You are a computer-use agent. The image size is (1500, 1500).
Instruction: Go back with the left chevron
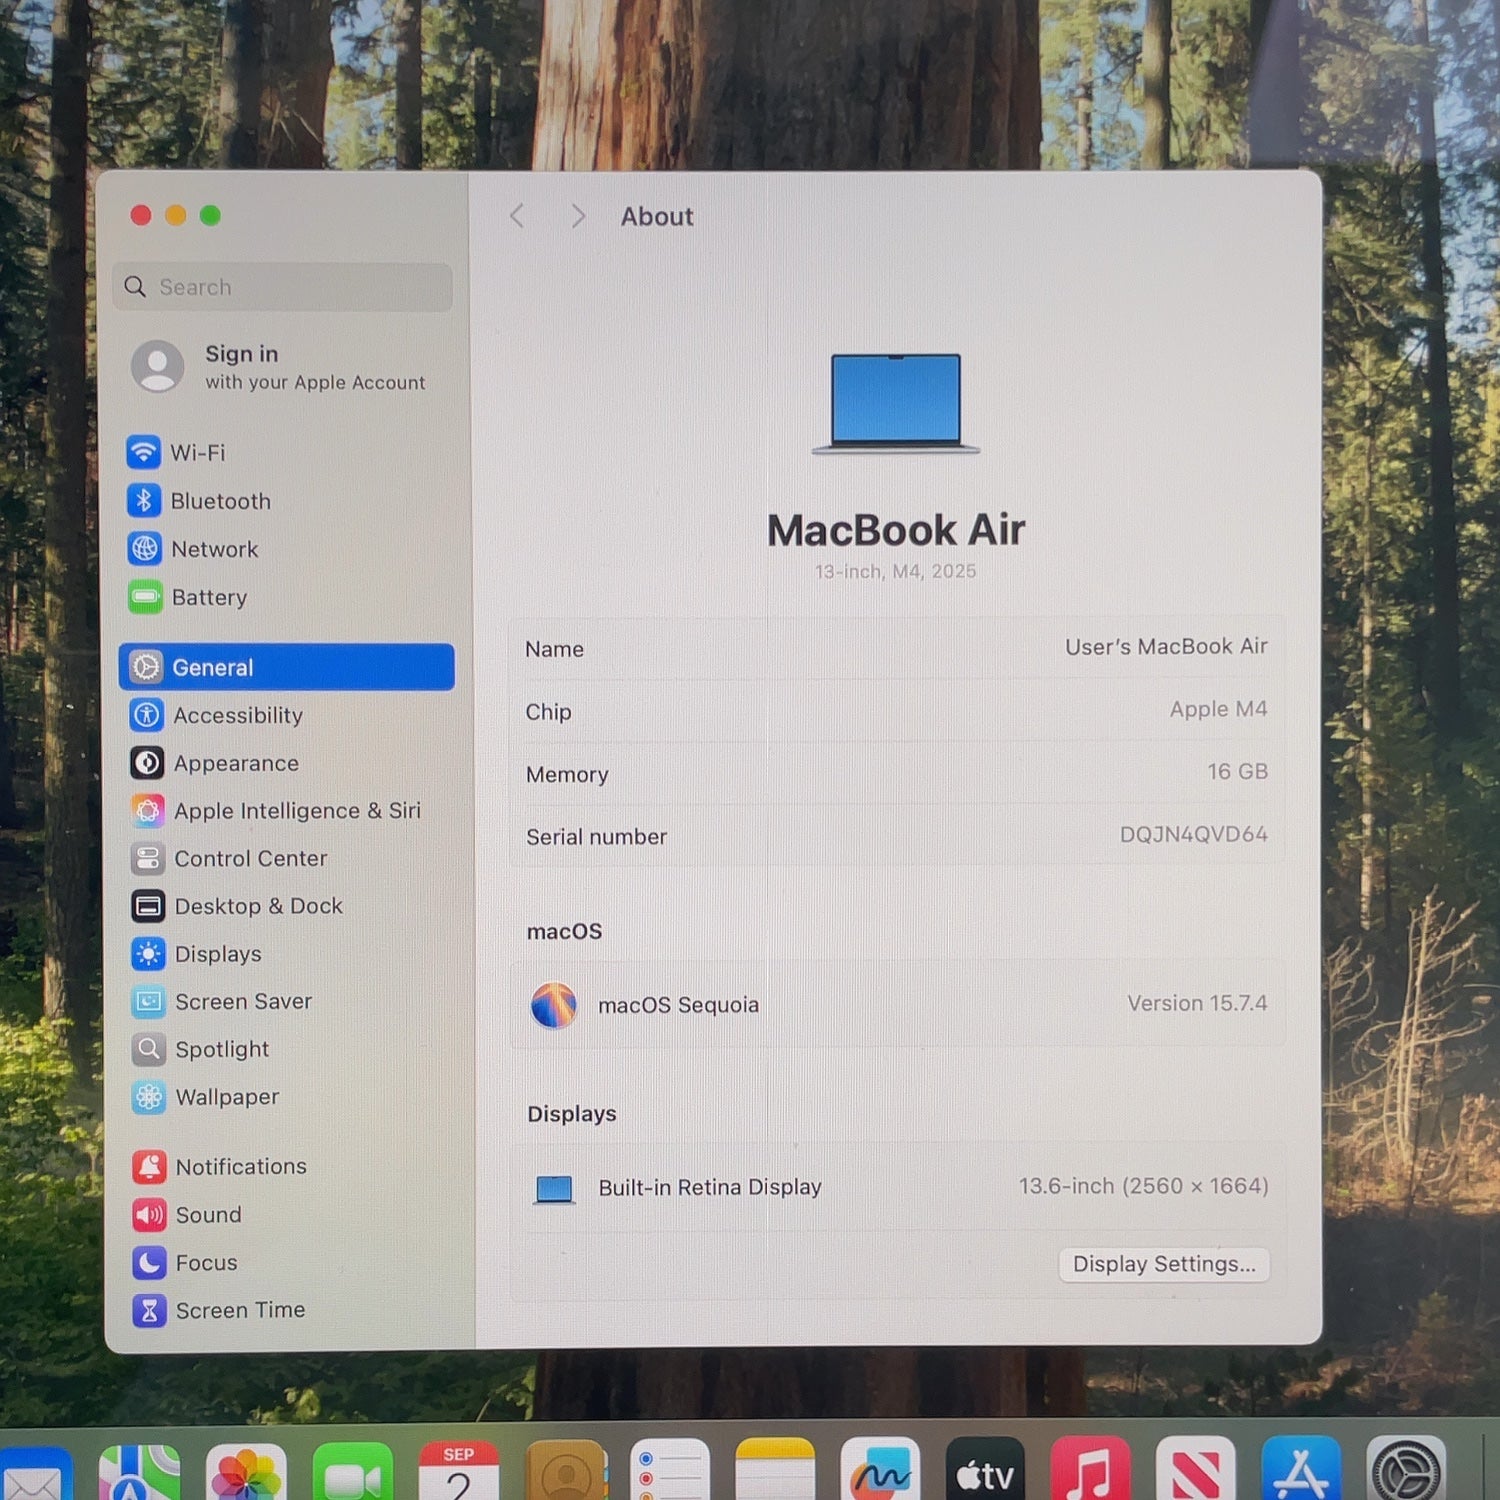click(517, 216)
